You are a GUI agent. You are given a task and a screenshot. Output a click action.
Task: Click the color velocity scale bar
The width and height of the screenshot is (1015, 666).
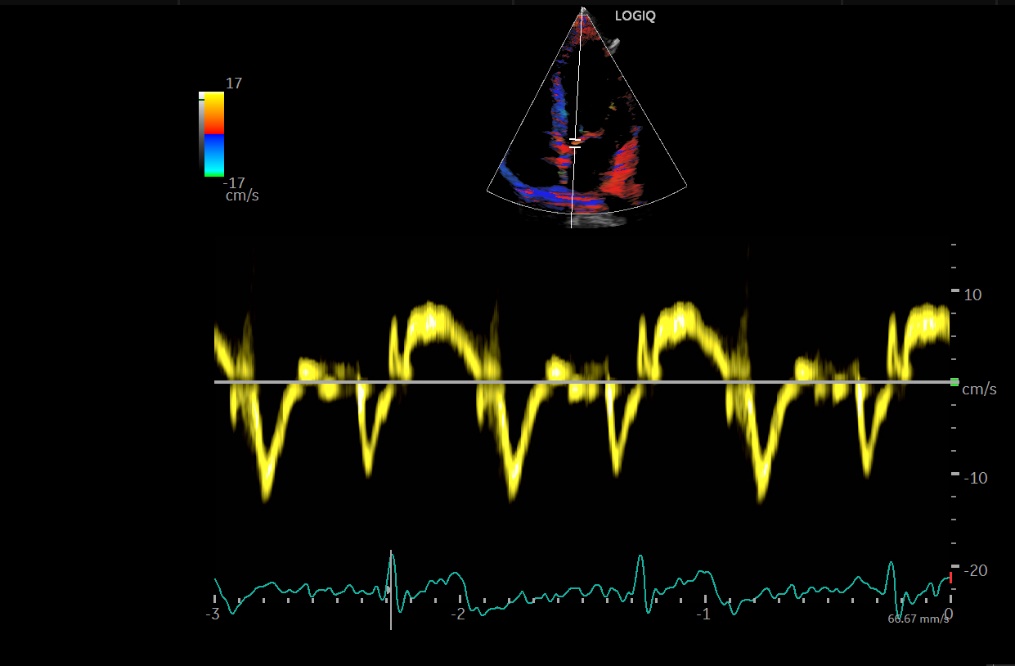click(214, 134)
